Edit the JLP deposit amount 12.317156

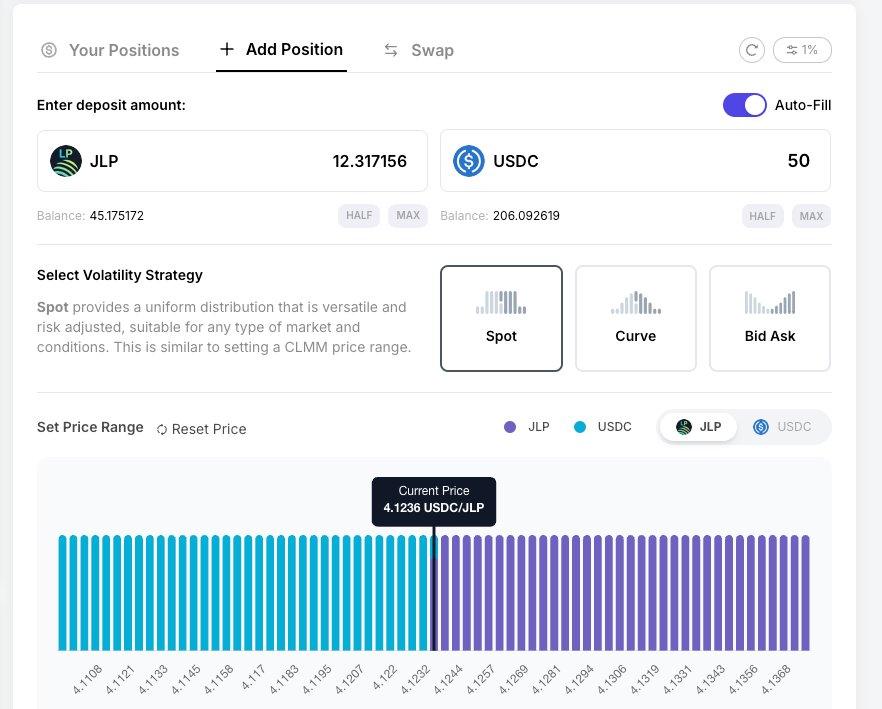click(370, 161)
